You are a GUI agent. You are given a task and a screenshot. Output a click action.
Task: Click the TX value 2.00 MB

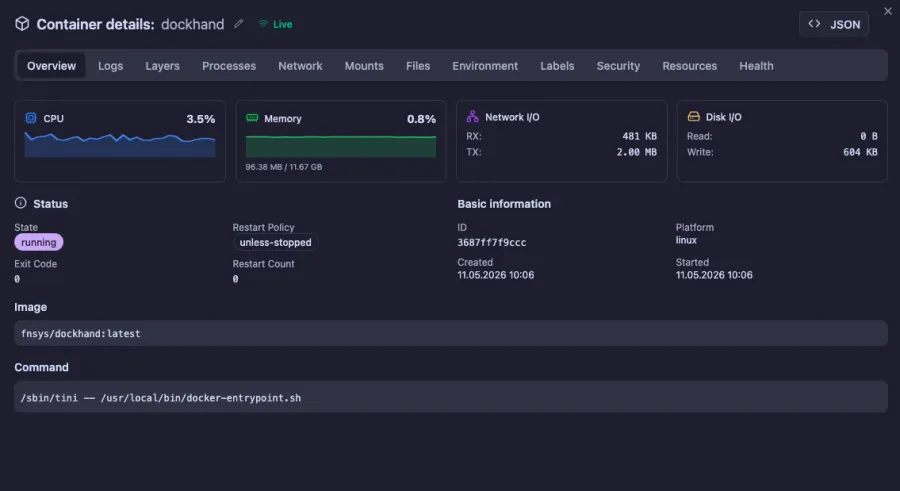pyautogui.click(x=637, y=152)
